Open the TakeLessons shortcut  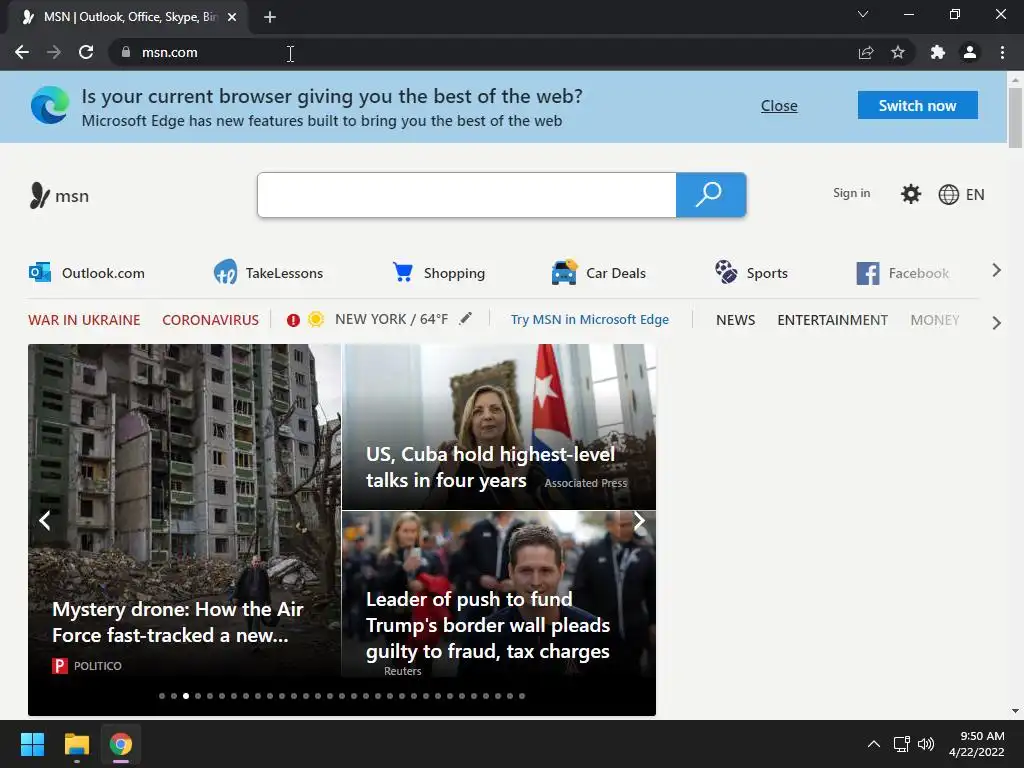[x=268, y=272]
